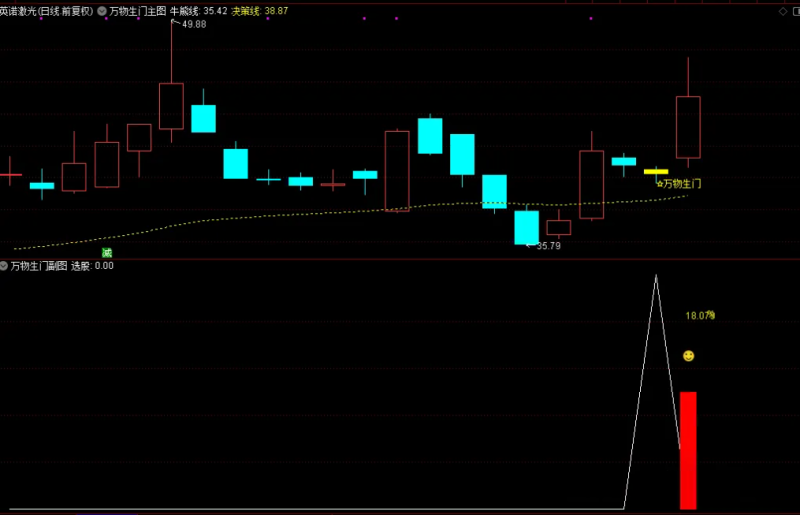Click the last red hollow candlestick

(x=688, y=127)
